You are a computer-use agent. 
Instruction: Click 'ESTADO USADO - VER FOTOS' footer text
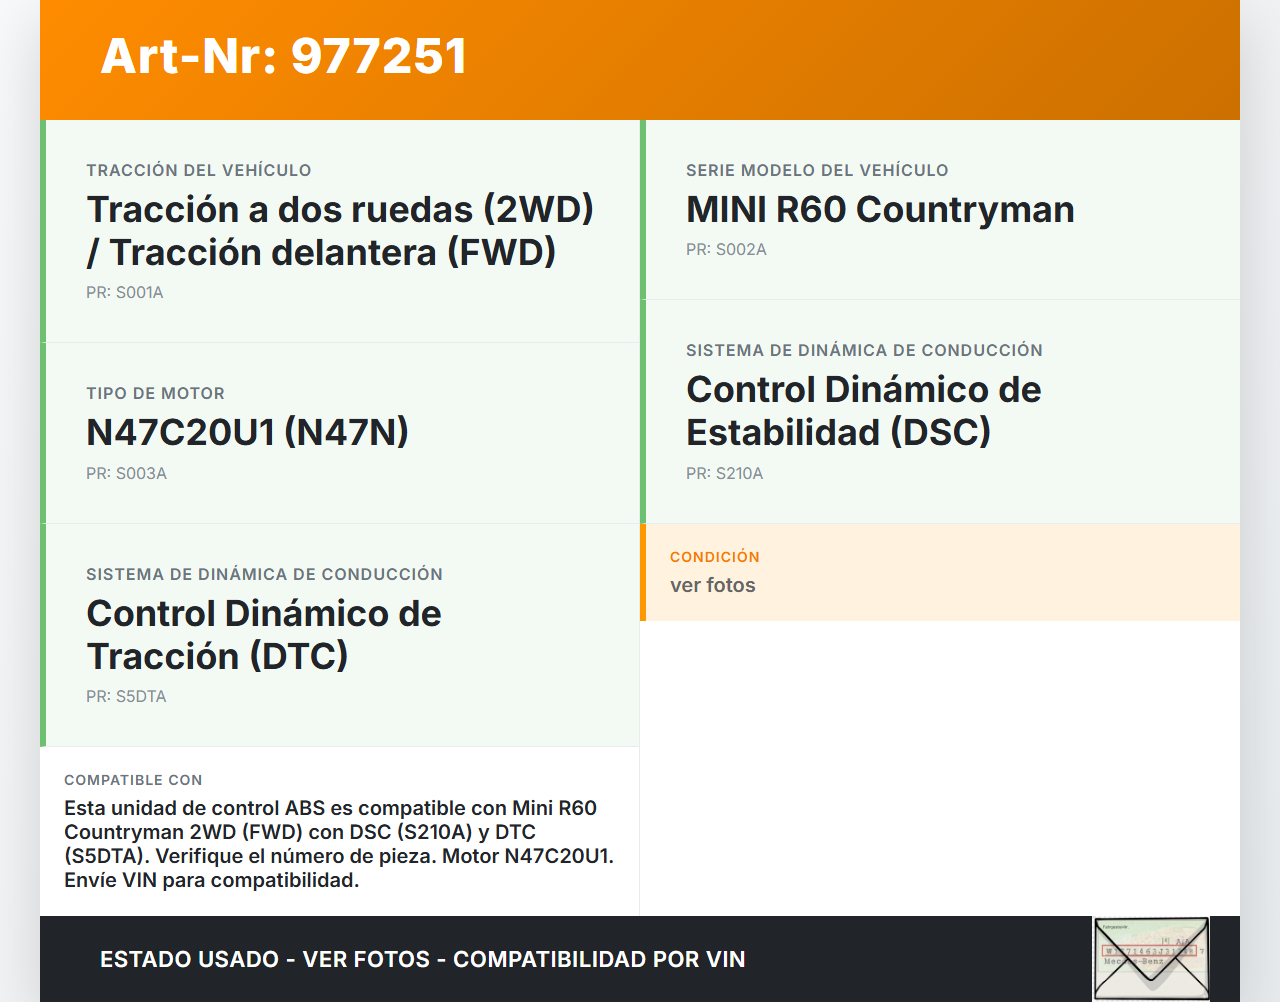(265, 959)
